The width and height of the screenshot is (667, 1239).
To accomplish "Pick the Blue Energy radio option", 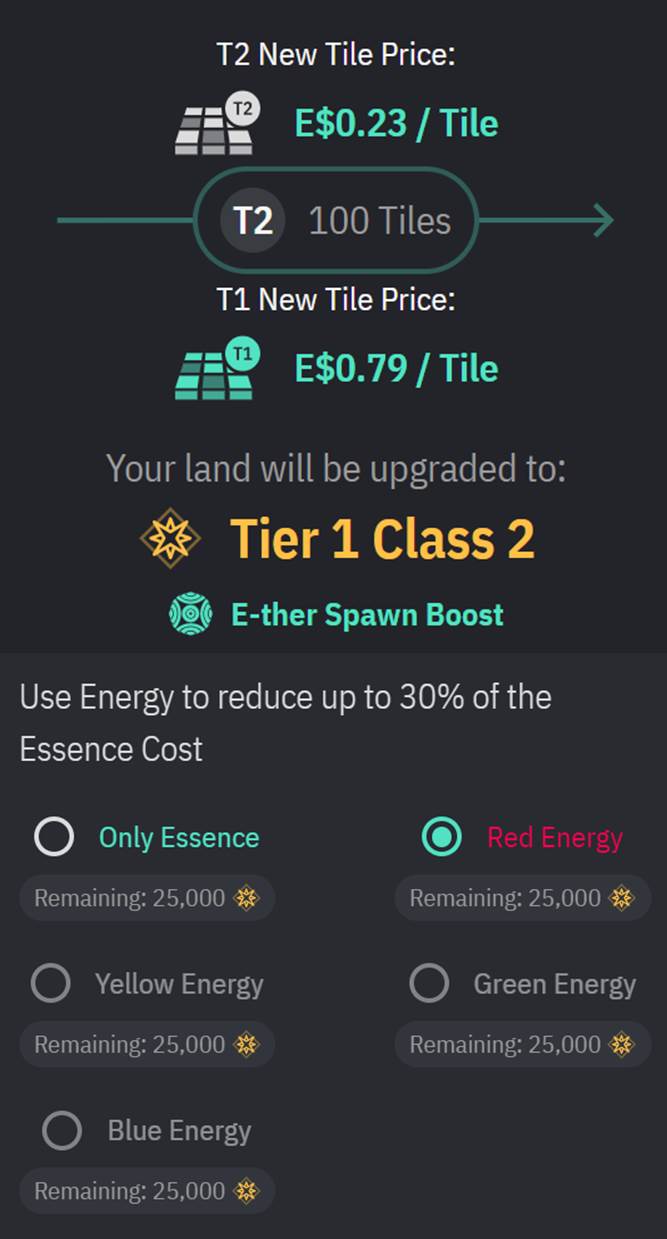I will 62,1131.
